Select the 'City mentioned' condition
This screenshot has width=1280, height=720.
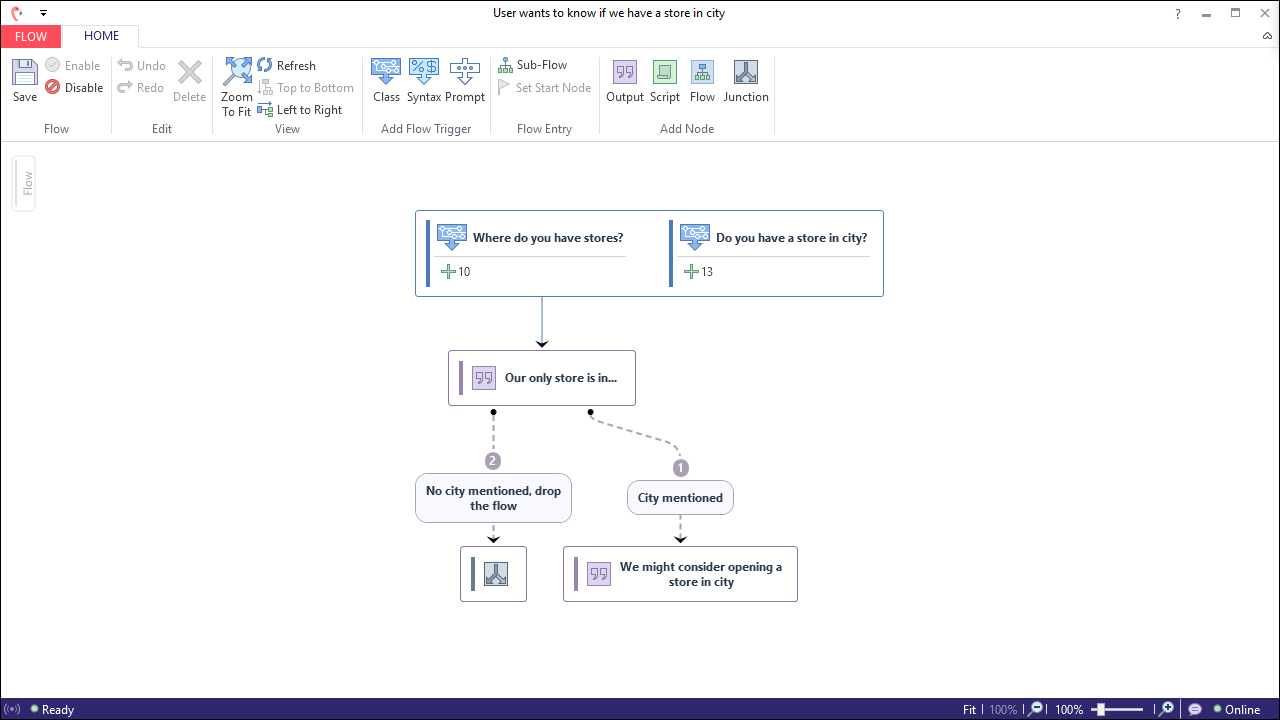(x=680, y=498)
